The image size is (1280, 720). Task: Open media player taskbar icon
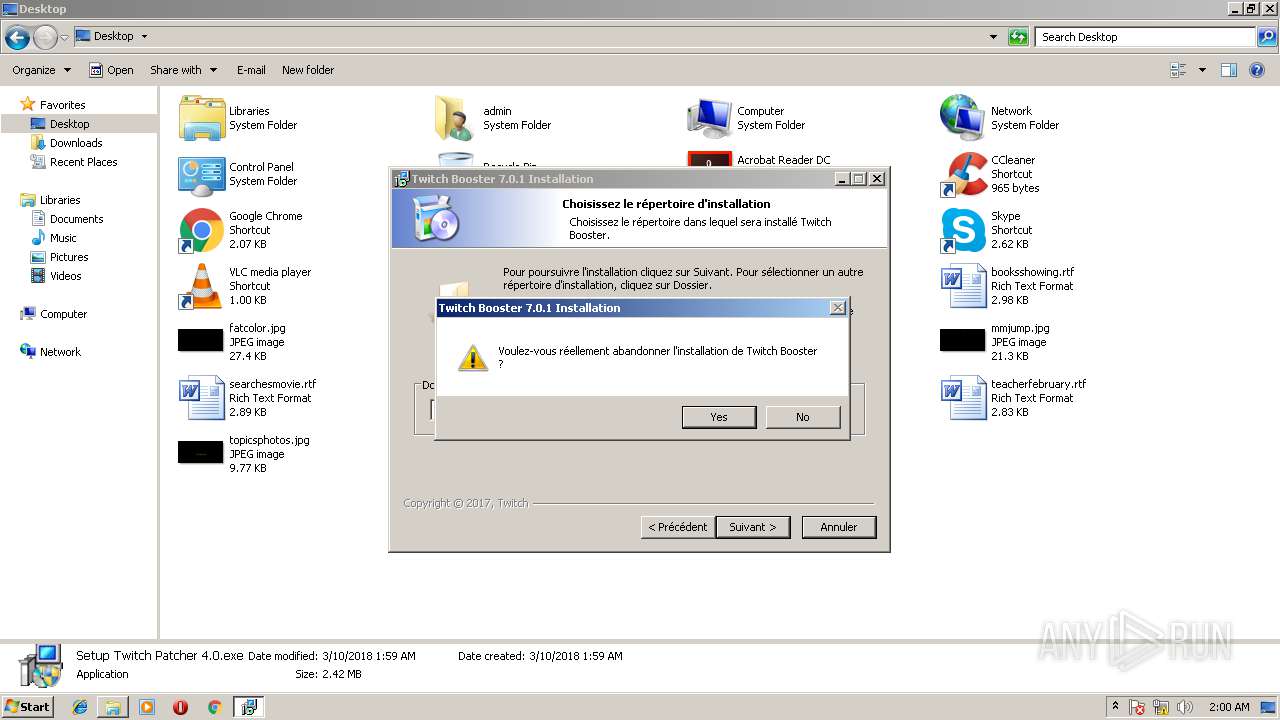(147, 707)
